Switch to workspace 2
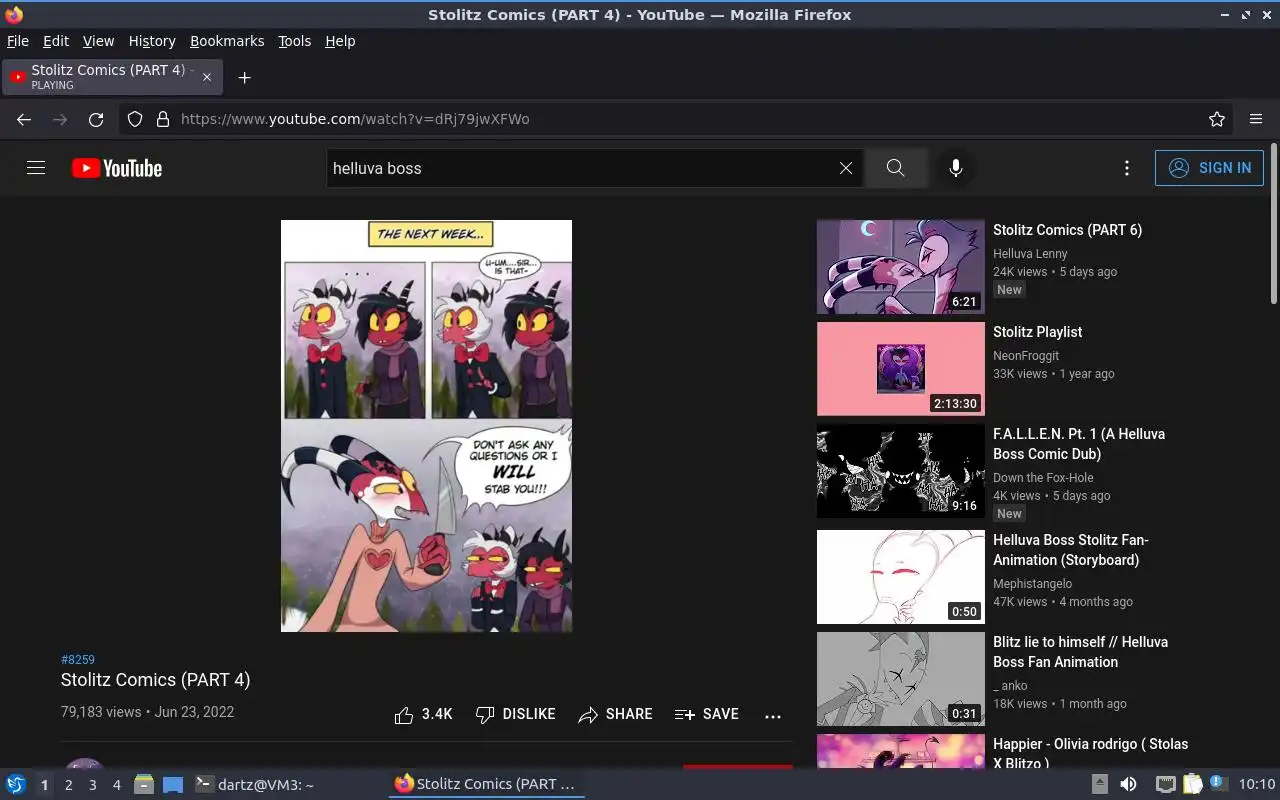 click(x=68, y=785)
